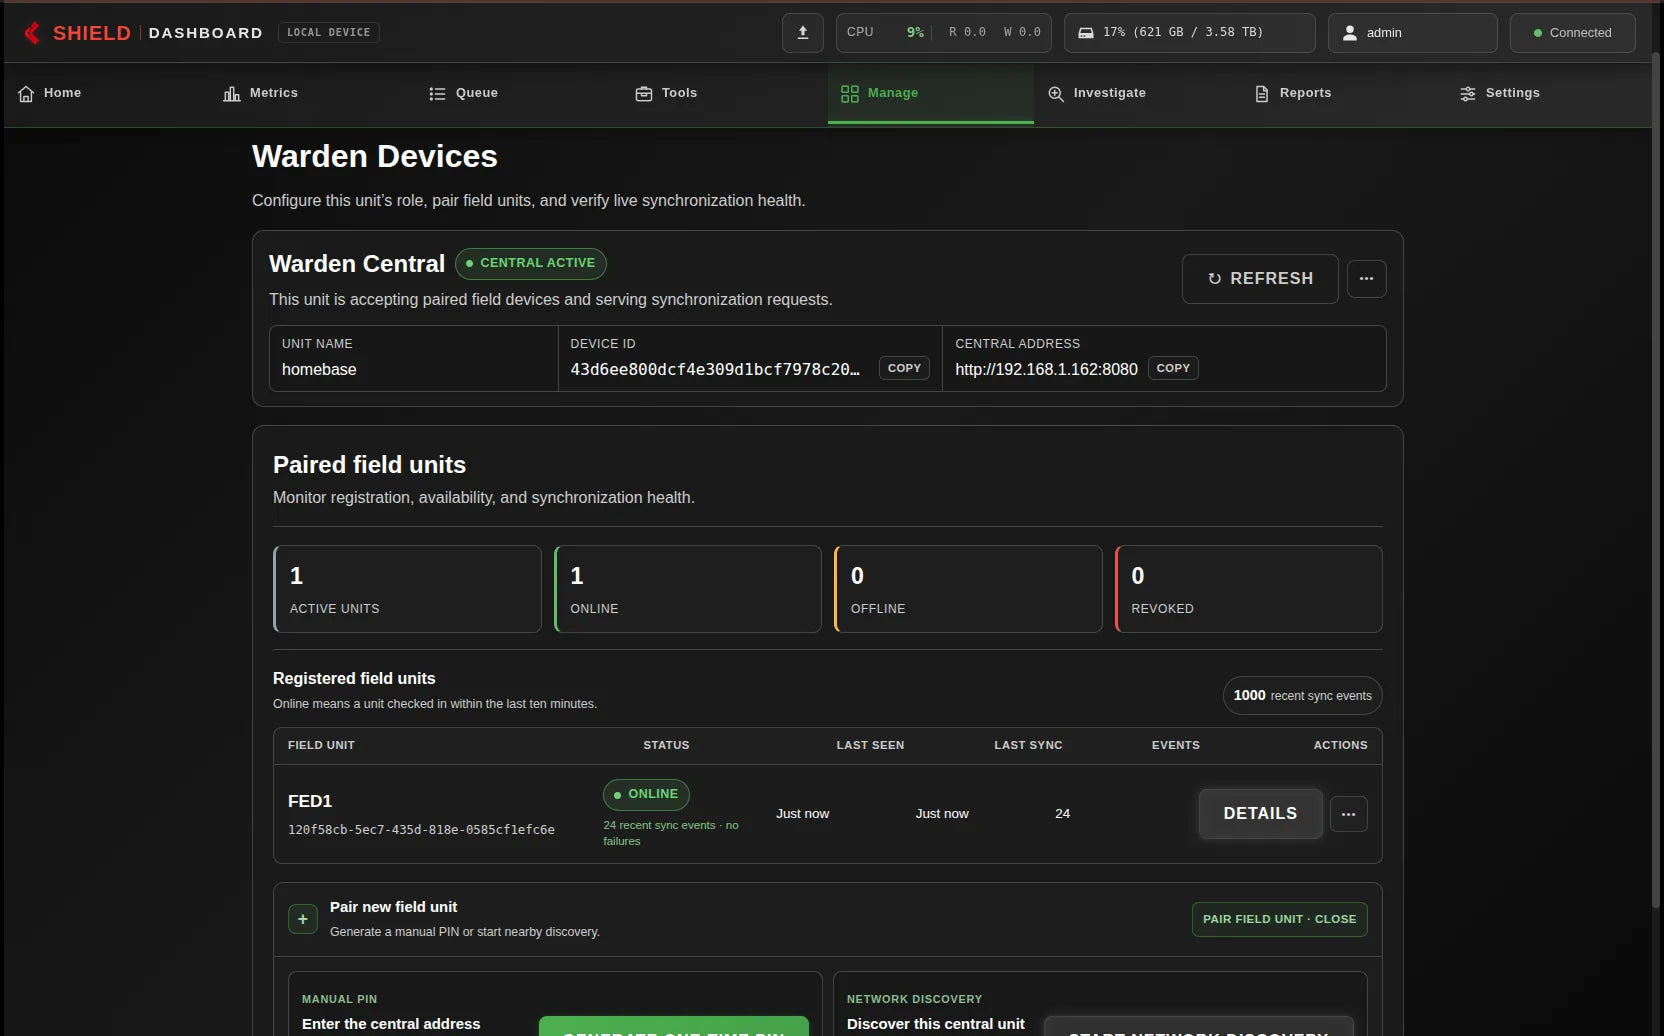Screen dimensions: 1664x1036
Task: Click the disk storage drive icon
Action: coord(1086,33)
